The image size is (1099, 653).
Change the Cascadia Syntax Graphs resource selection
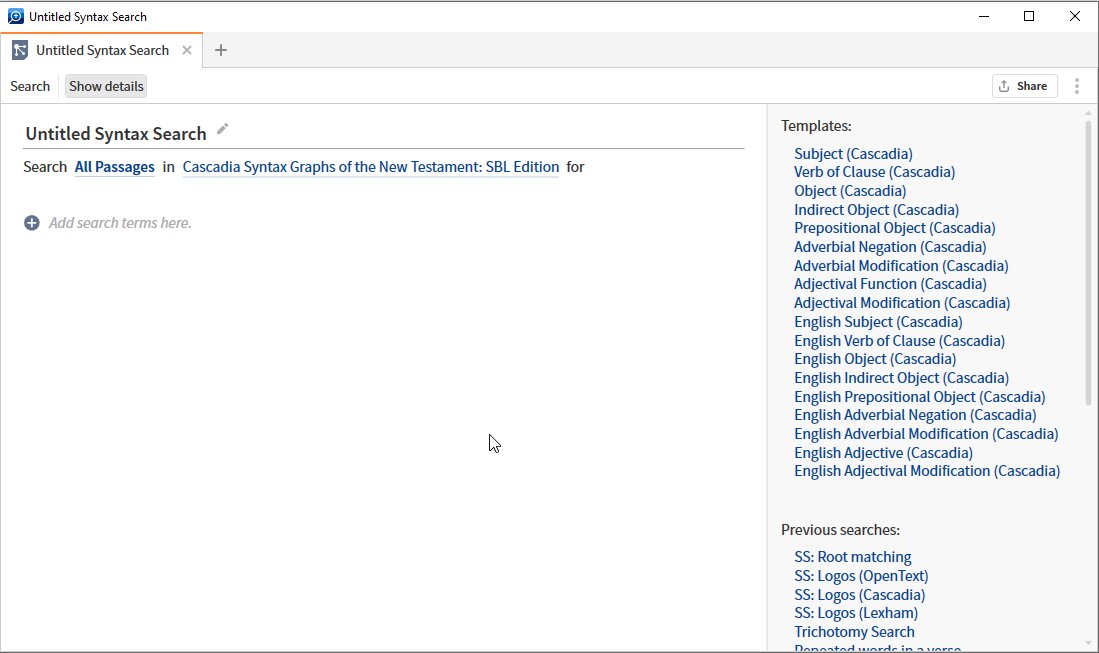(x=370, y=167)
